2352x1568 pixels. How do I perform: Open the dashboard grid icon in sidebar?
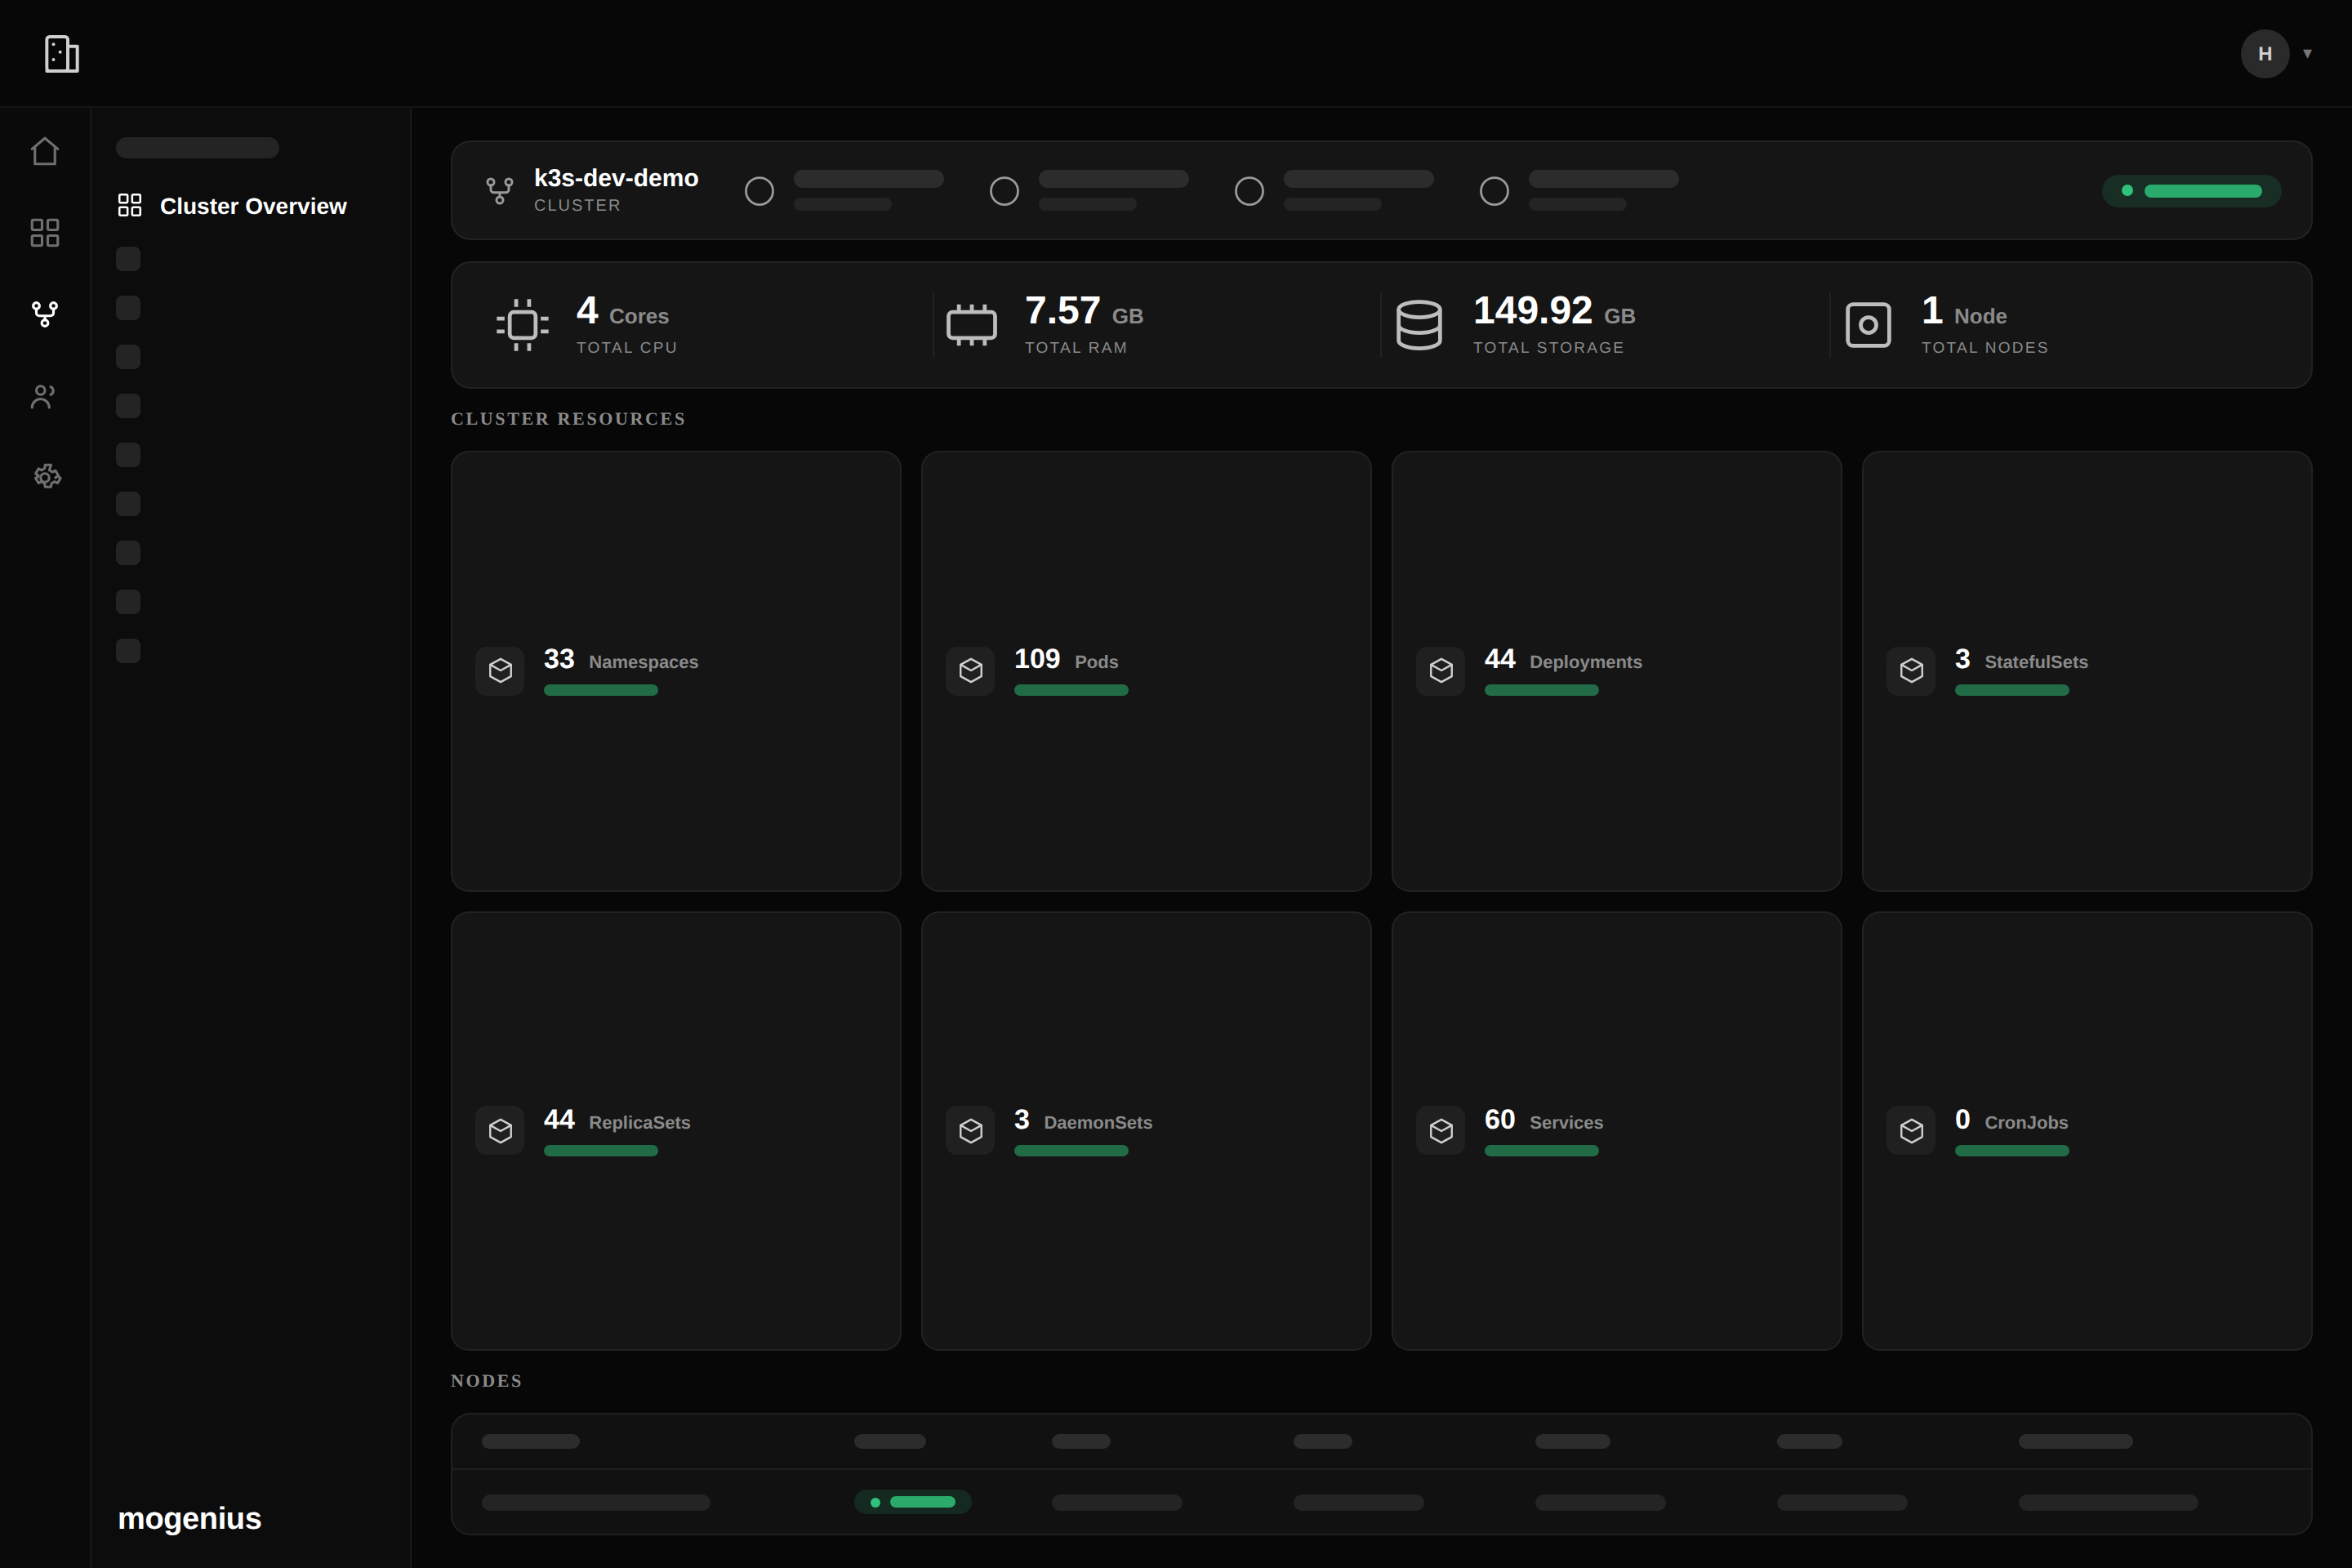[x=45, y=233]
